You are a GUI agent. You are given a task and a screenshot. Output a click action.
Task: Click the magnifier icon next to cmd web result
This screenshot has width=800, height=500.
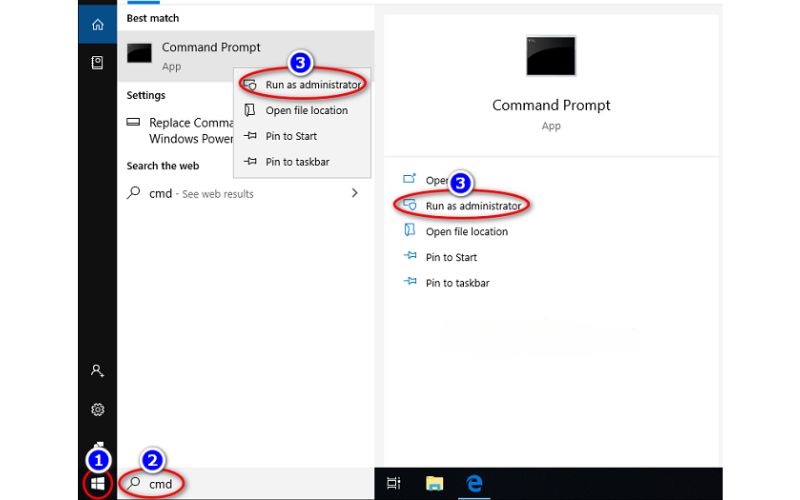tap(134, 192)
